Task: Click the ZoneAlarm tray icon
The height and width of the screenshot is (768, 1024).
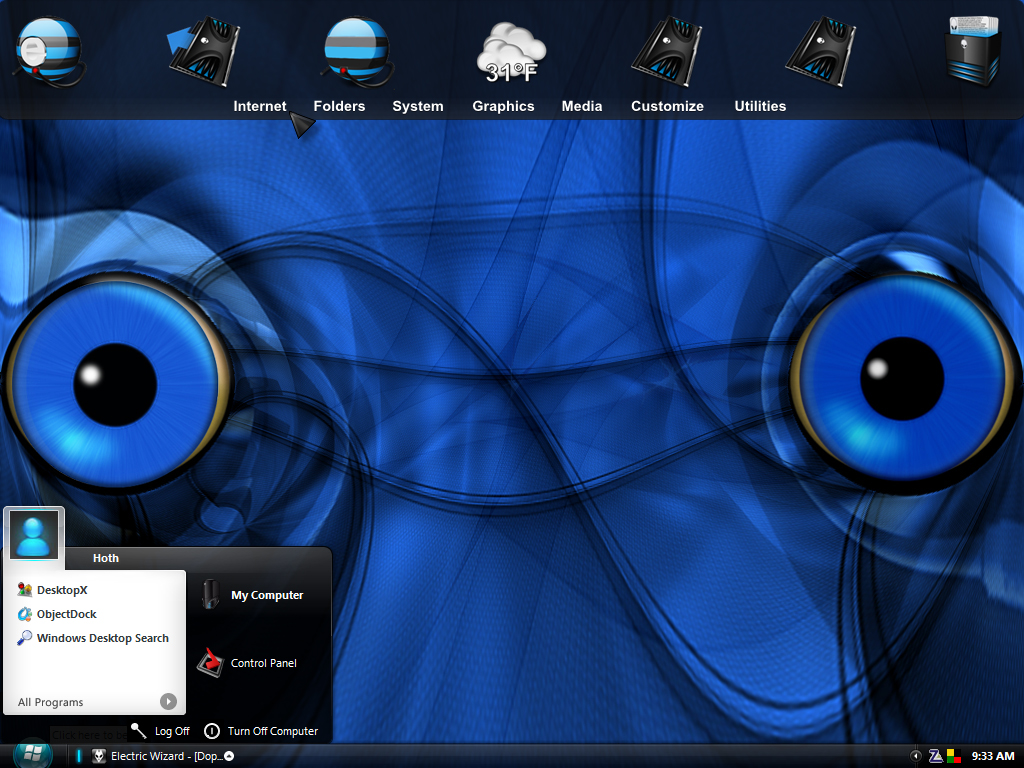Action: pyautogui.click(x=935, y=756)
